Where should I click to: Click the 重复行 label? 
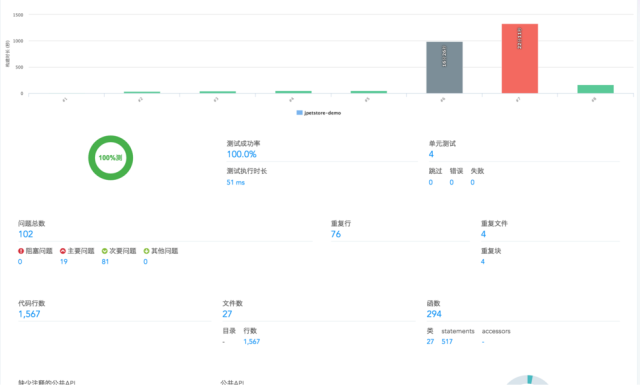[341, 224]
